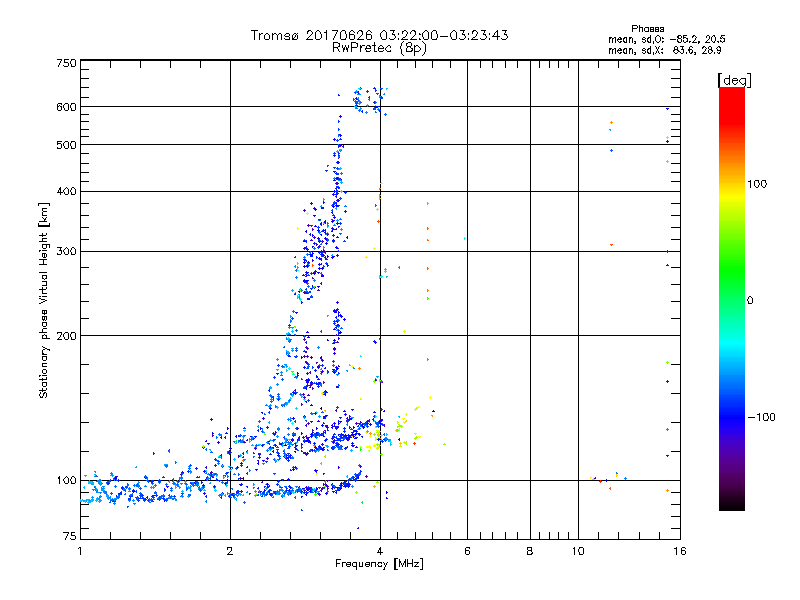Pick the black bottom end of the colorbar
The height and width of the screenshot is (600, 800).
(x=731, y=503)
